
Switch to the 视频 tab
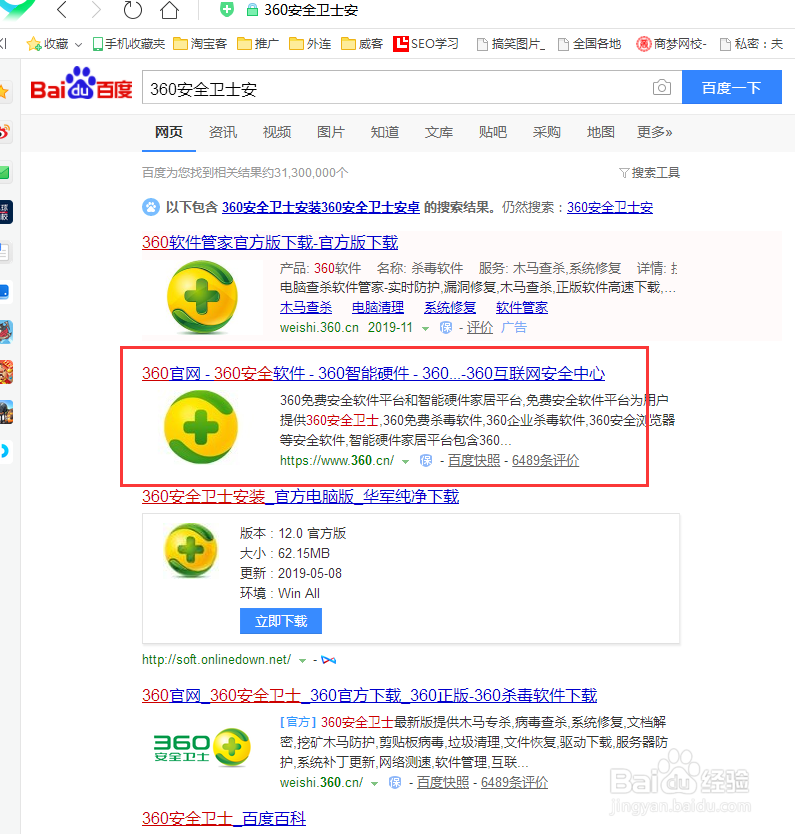277,132
